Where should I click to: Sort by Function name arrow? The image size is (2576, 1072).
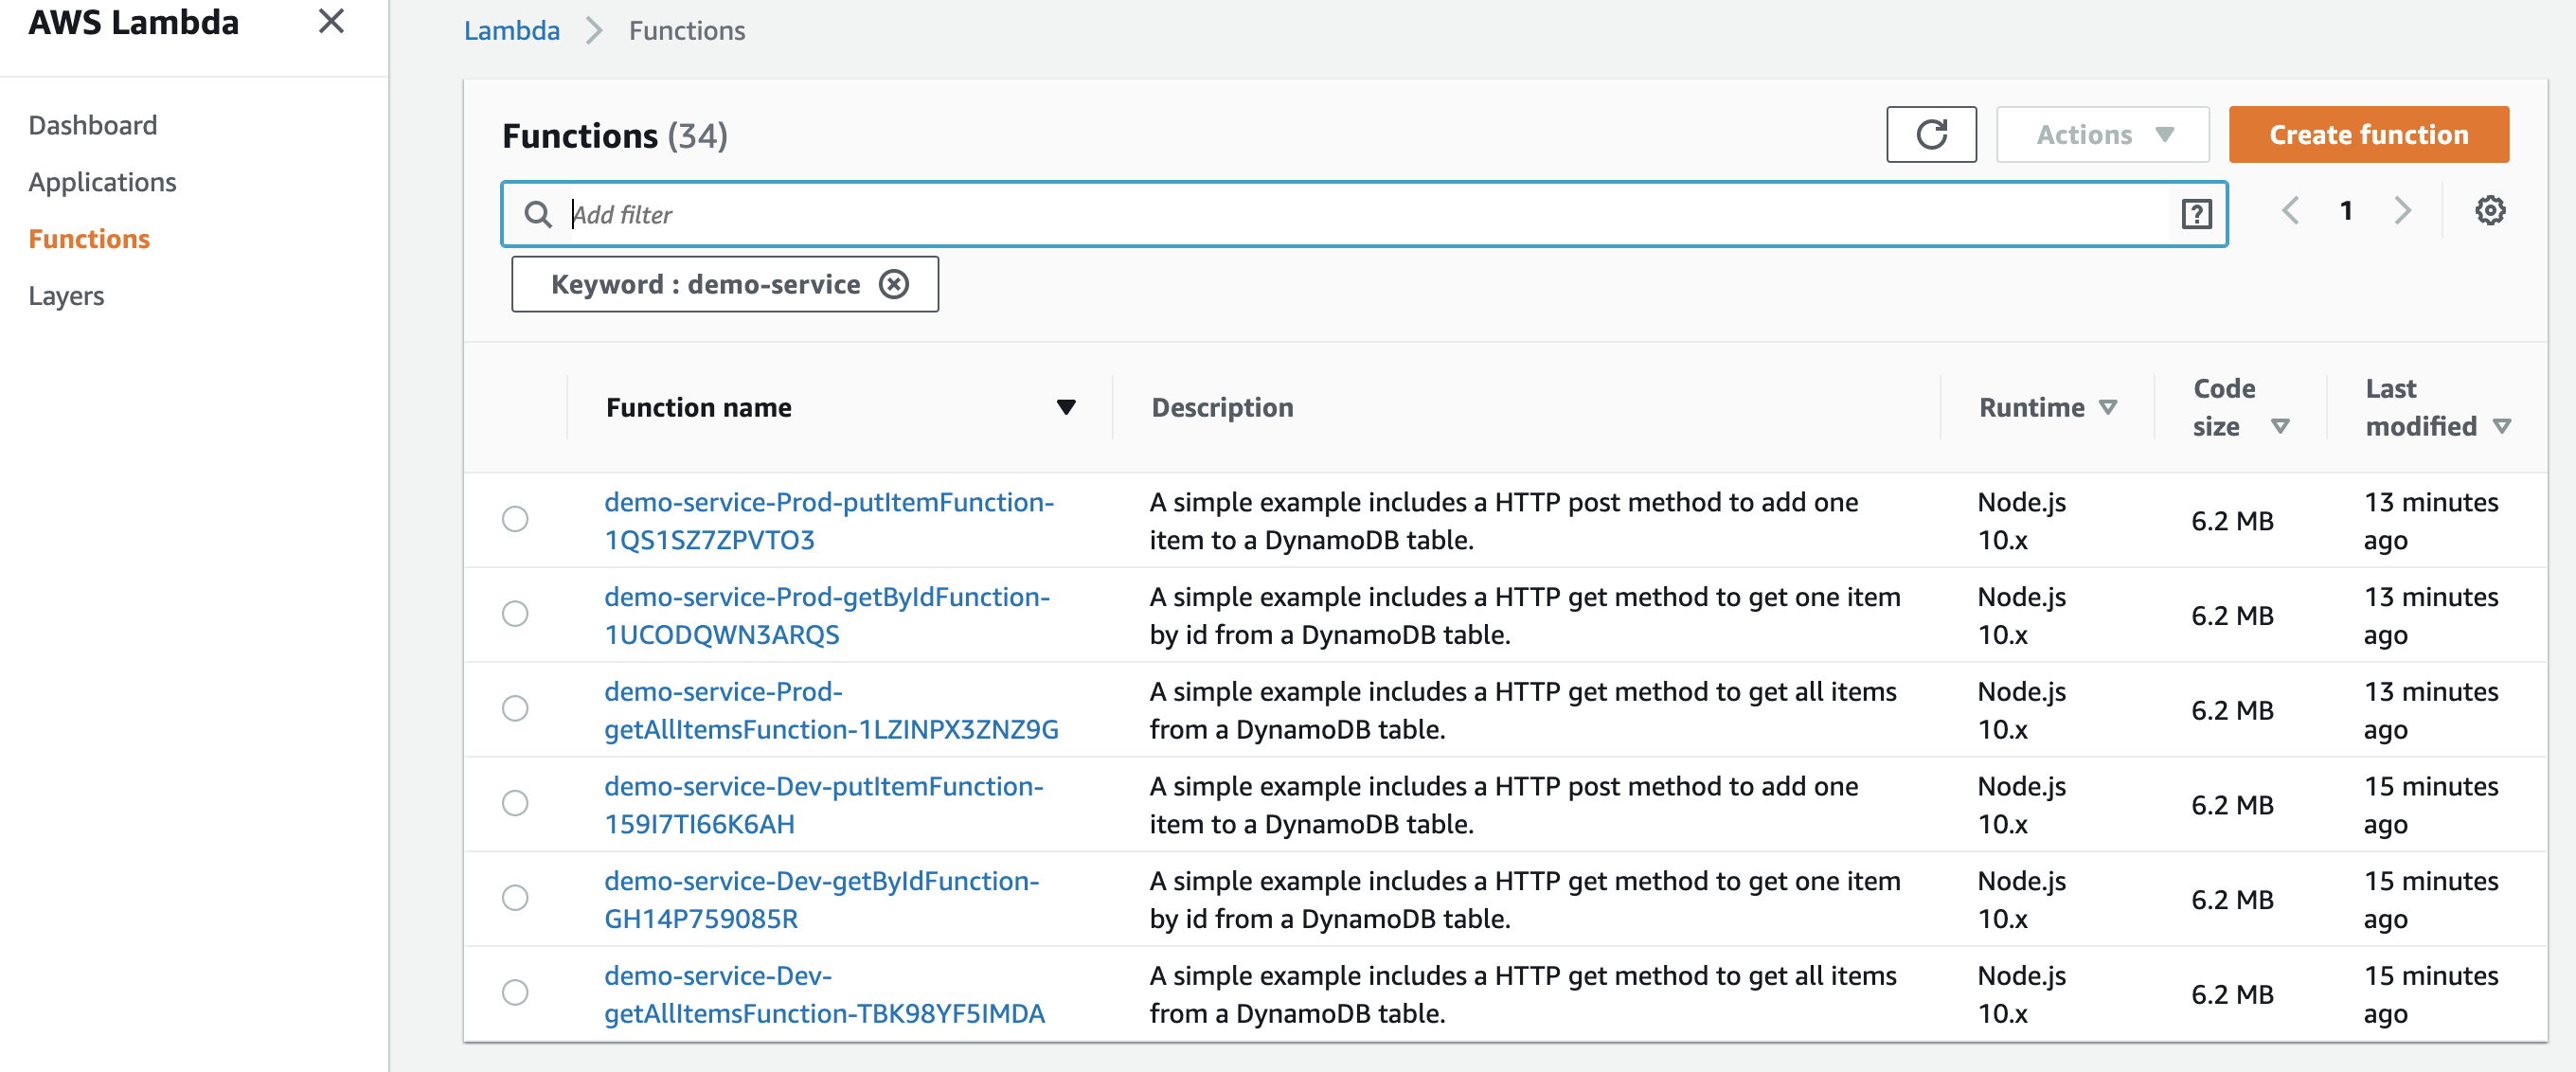1066,408
